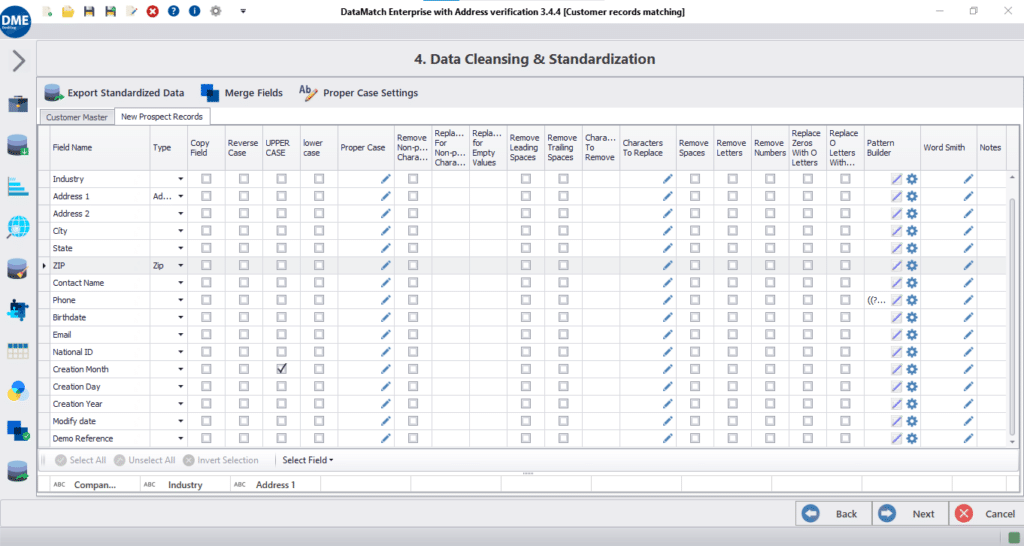1024x546 pixels.
Task: Check Remove Trailing Spaces for Phone row
Action: pyautogui.click(x=563, y=300)
